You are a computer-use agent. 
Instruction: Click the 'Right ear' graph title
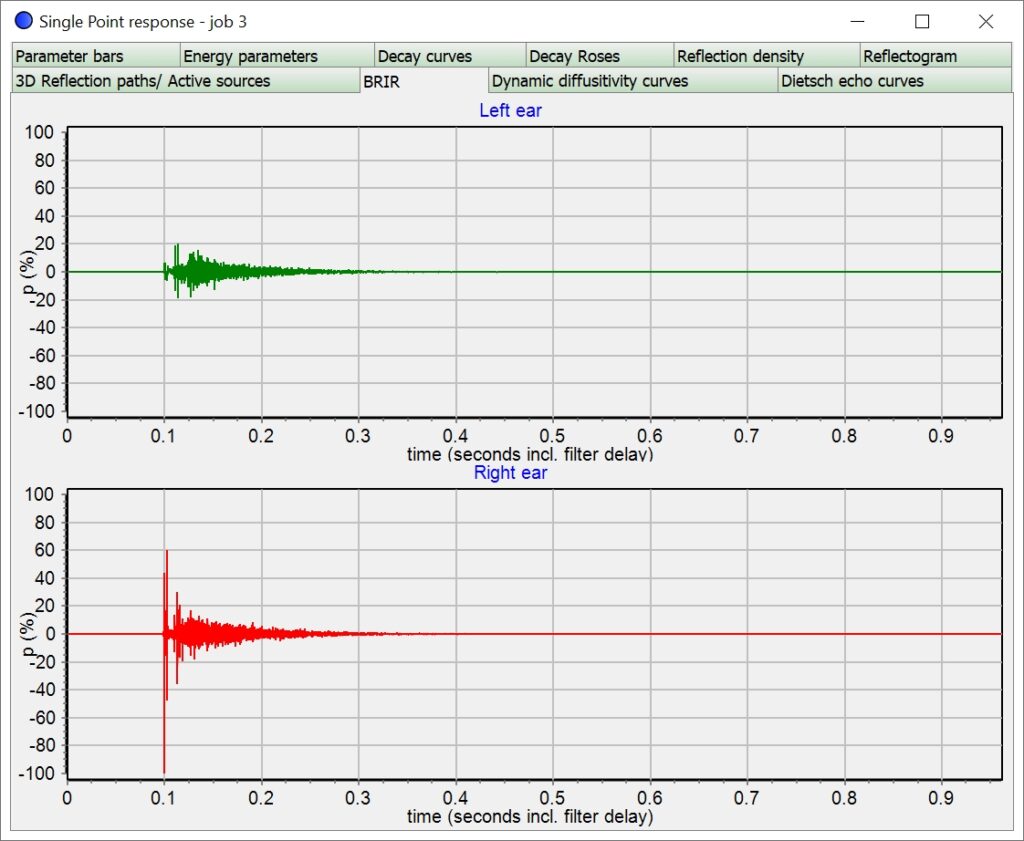510,473
